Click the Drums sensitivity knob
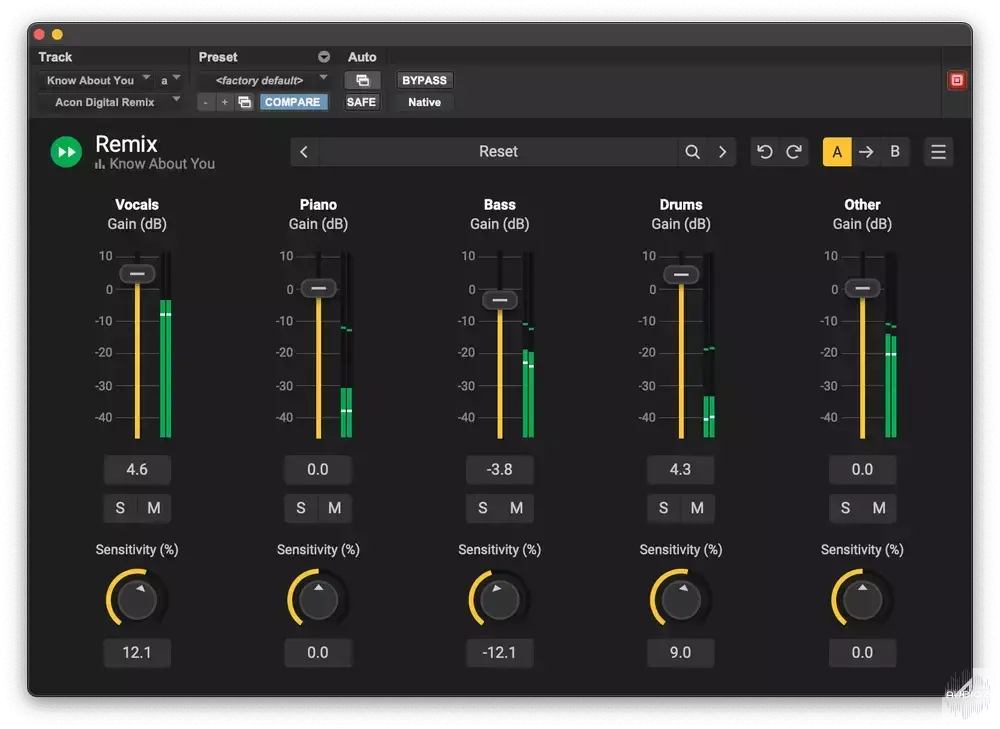 coord(681,600)
